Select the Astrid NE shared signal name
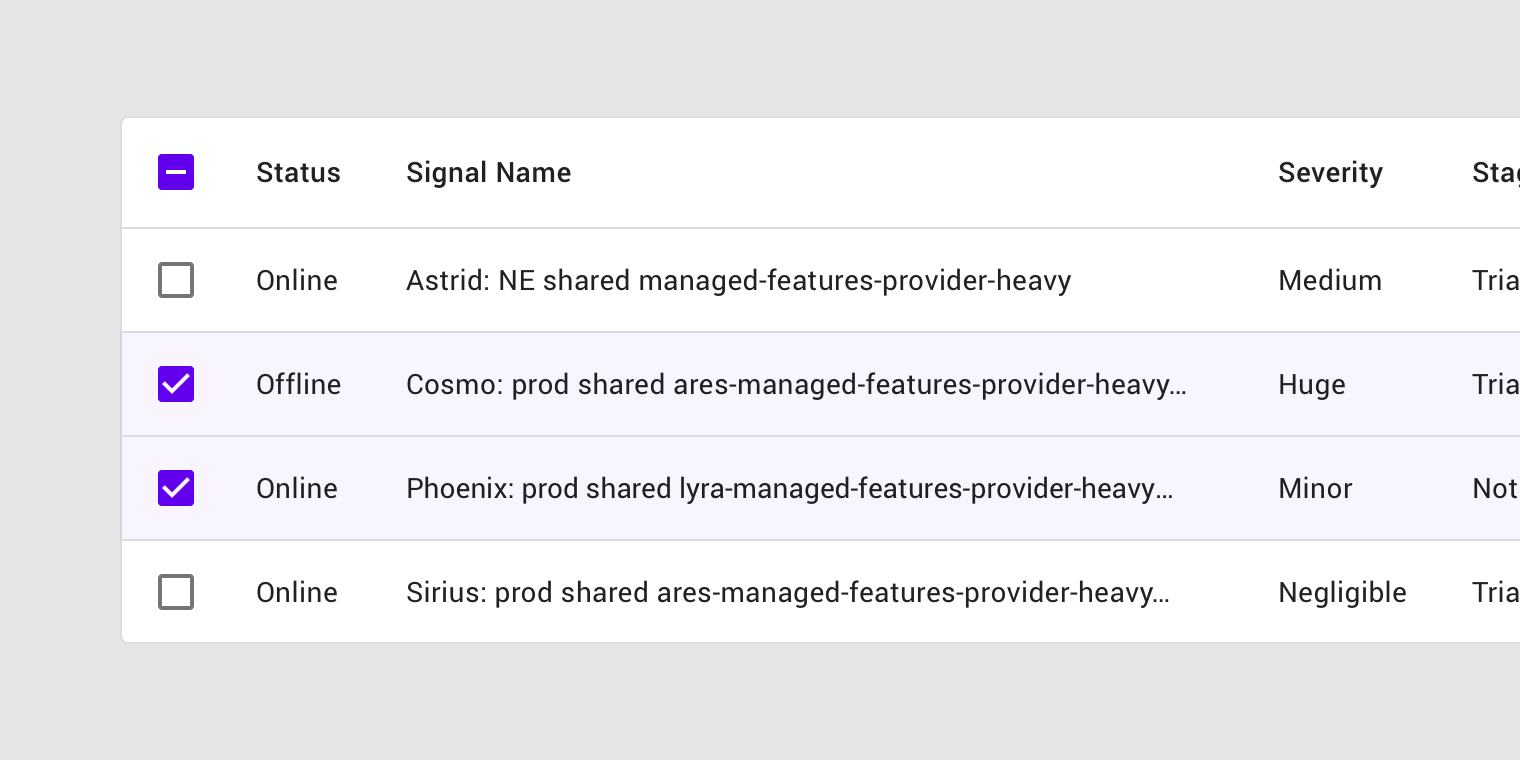Image resolution: width=1520 pixels, height=760 pixels. click(x=738, y=281)
